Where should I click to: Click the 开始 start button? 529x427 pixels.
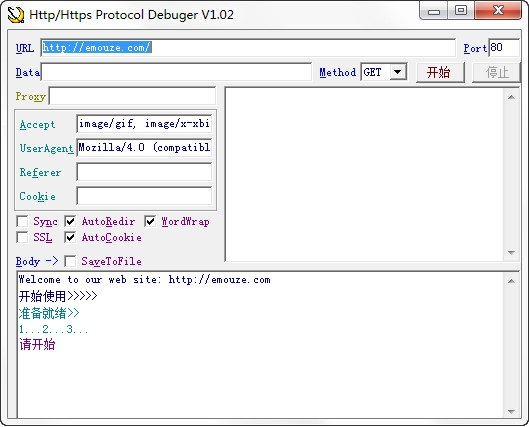[x=440, y=72]
